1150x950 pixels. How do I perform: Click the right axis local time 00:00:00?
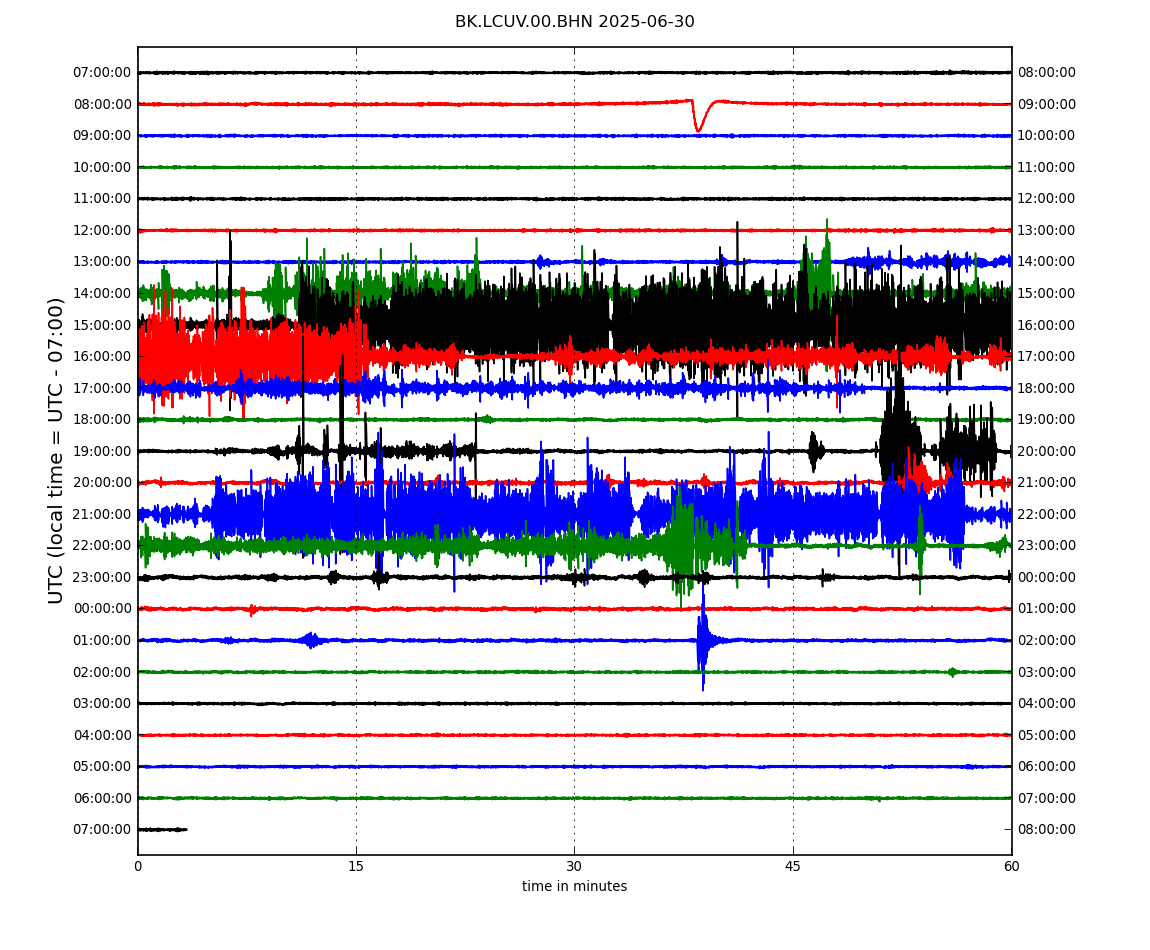(x=1047, y=577)
